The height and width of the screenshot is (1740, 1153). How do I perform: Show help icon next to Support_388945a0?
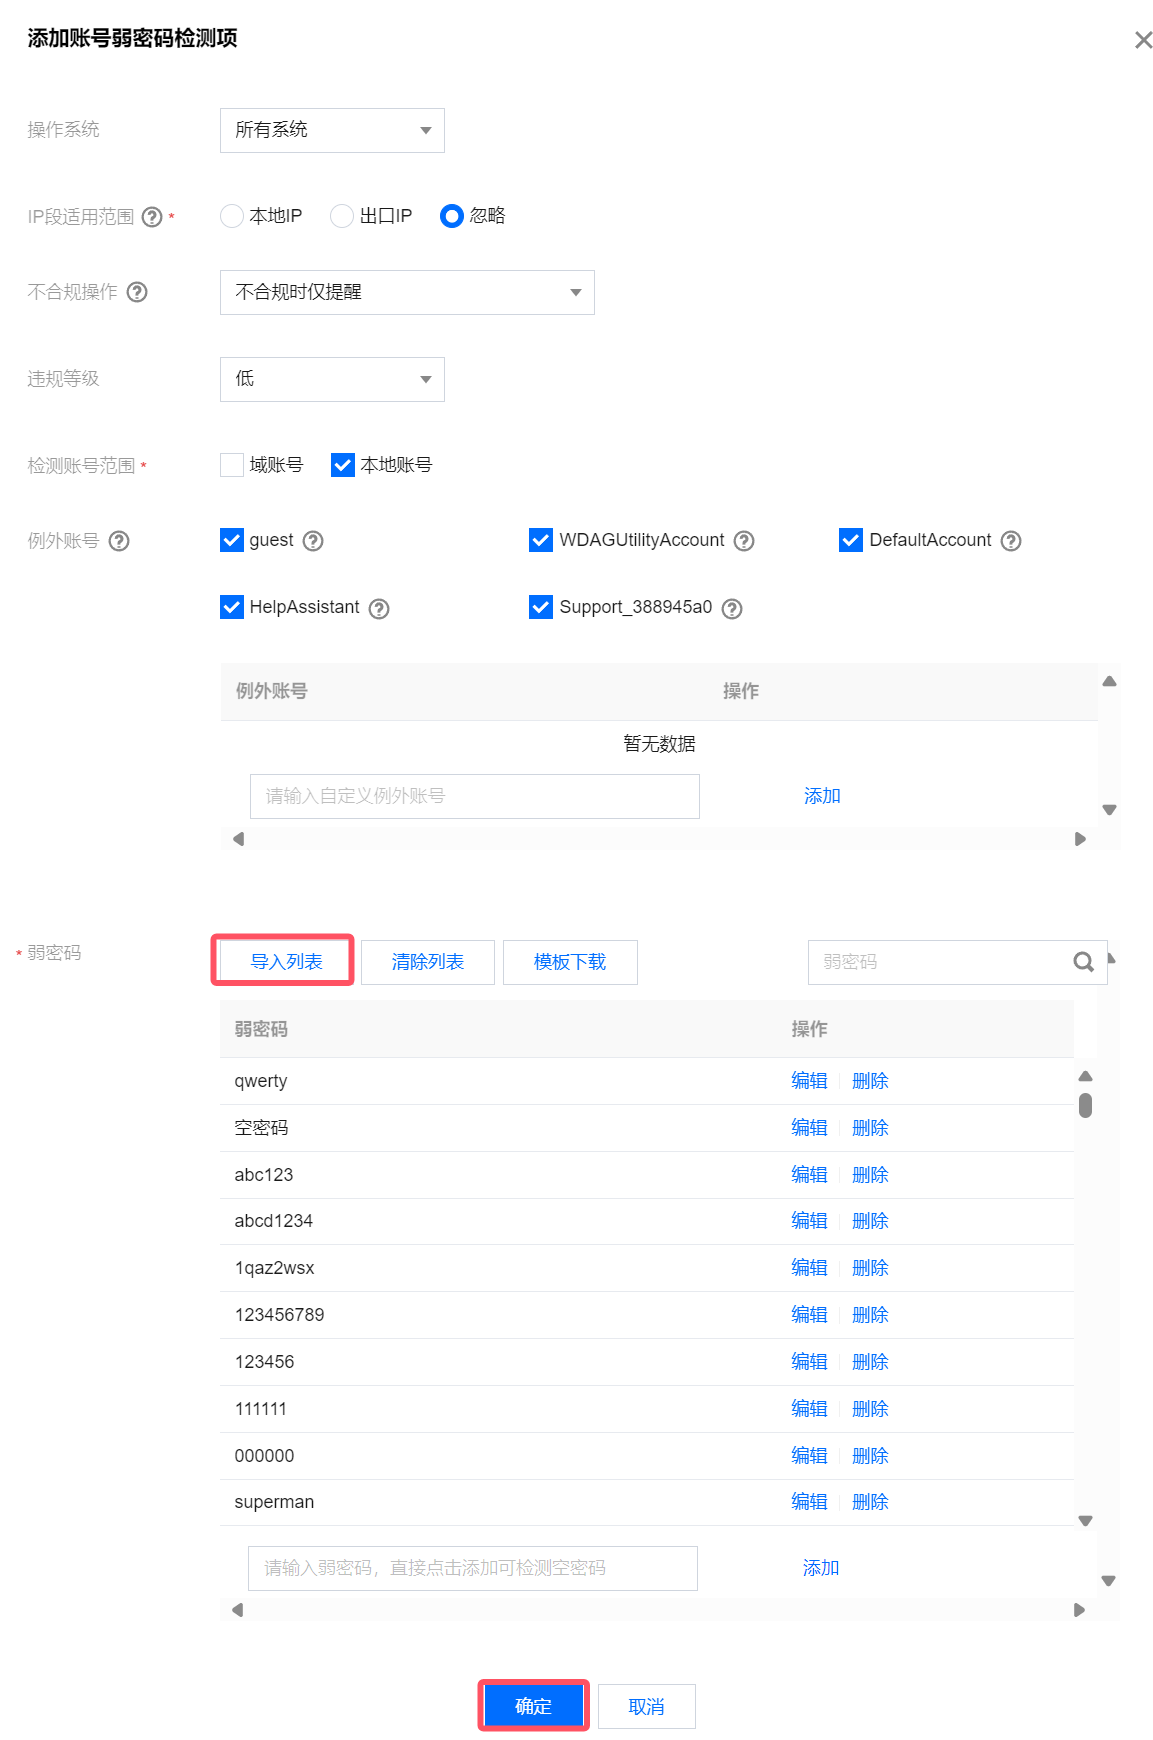tap(732, 608)
